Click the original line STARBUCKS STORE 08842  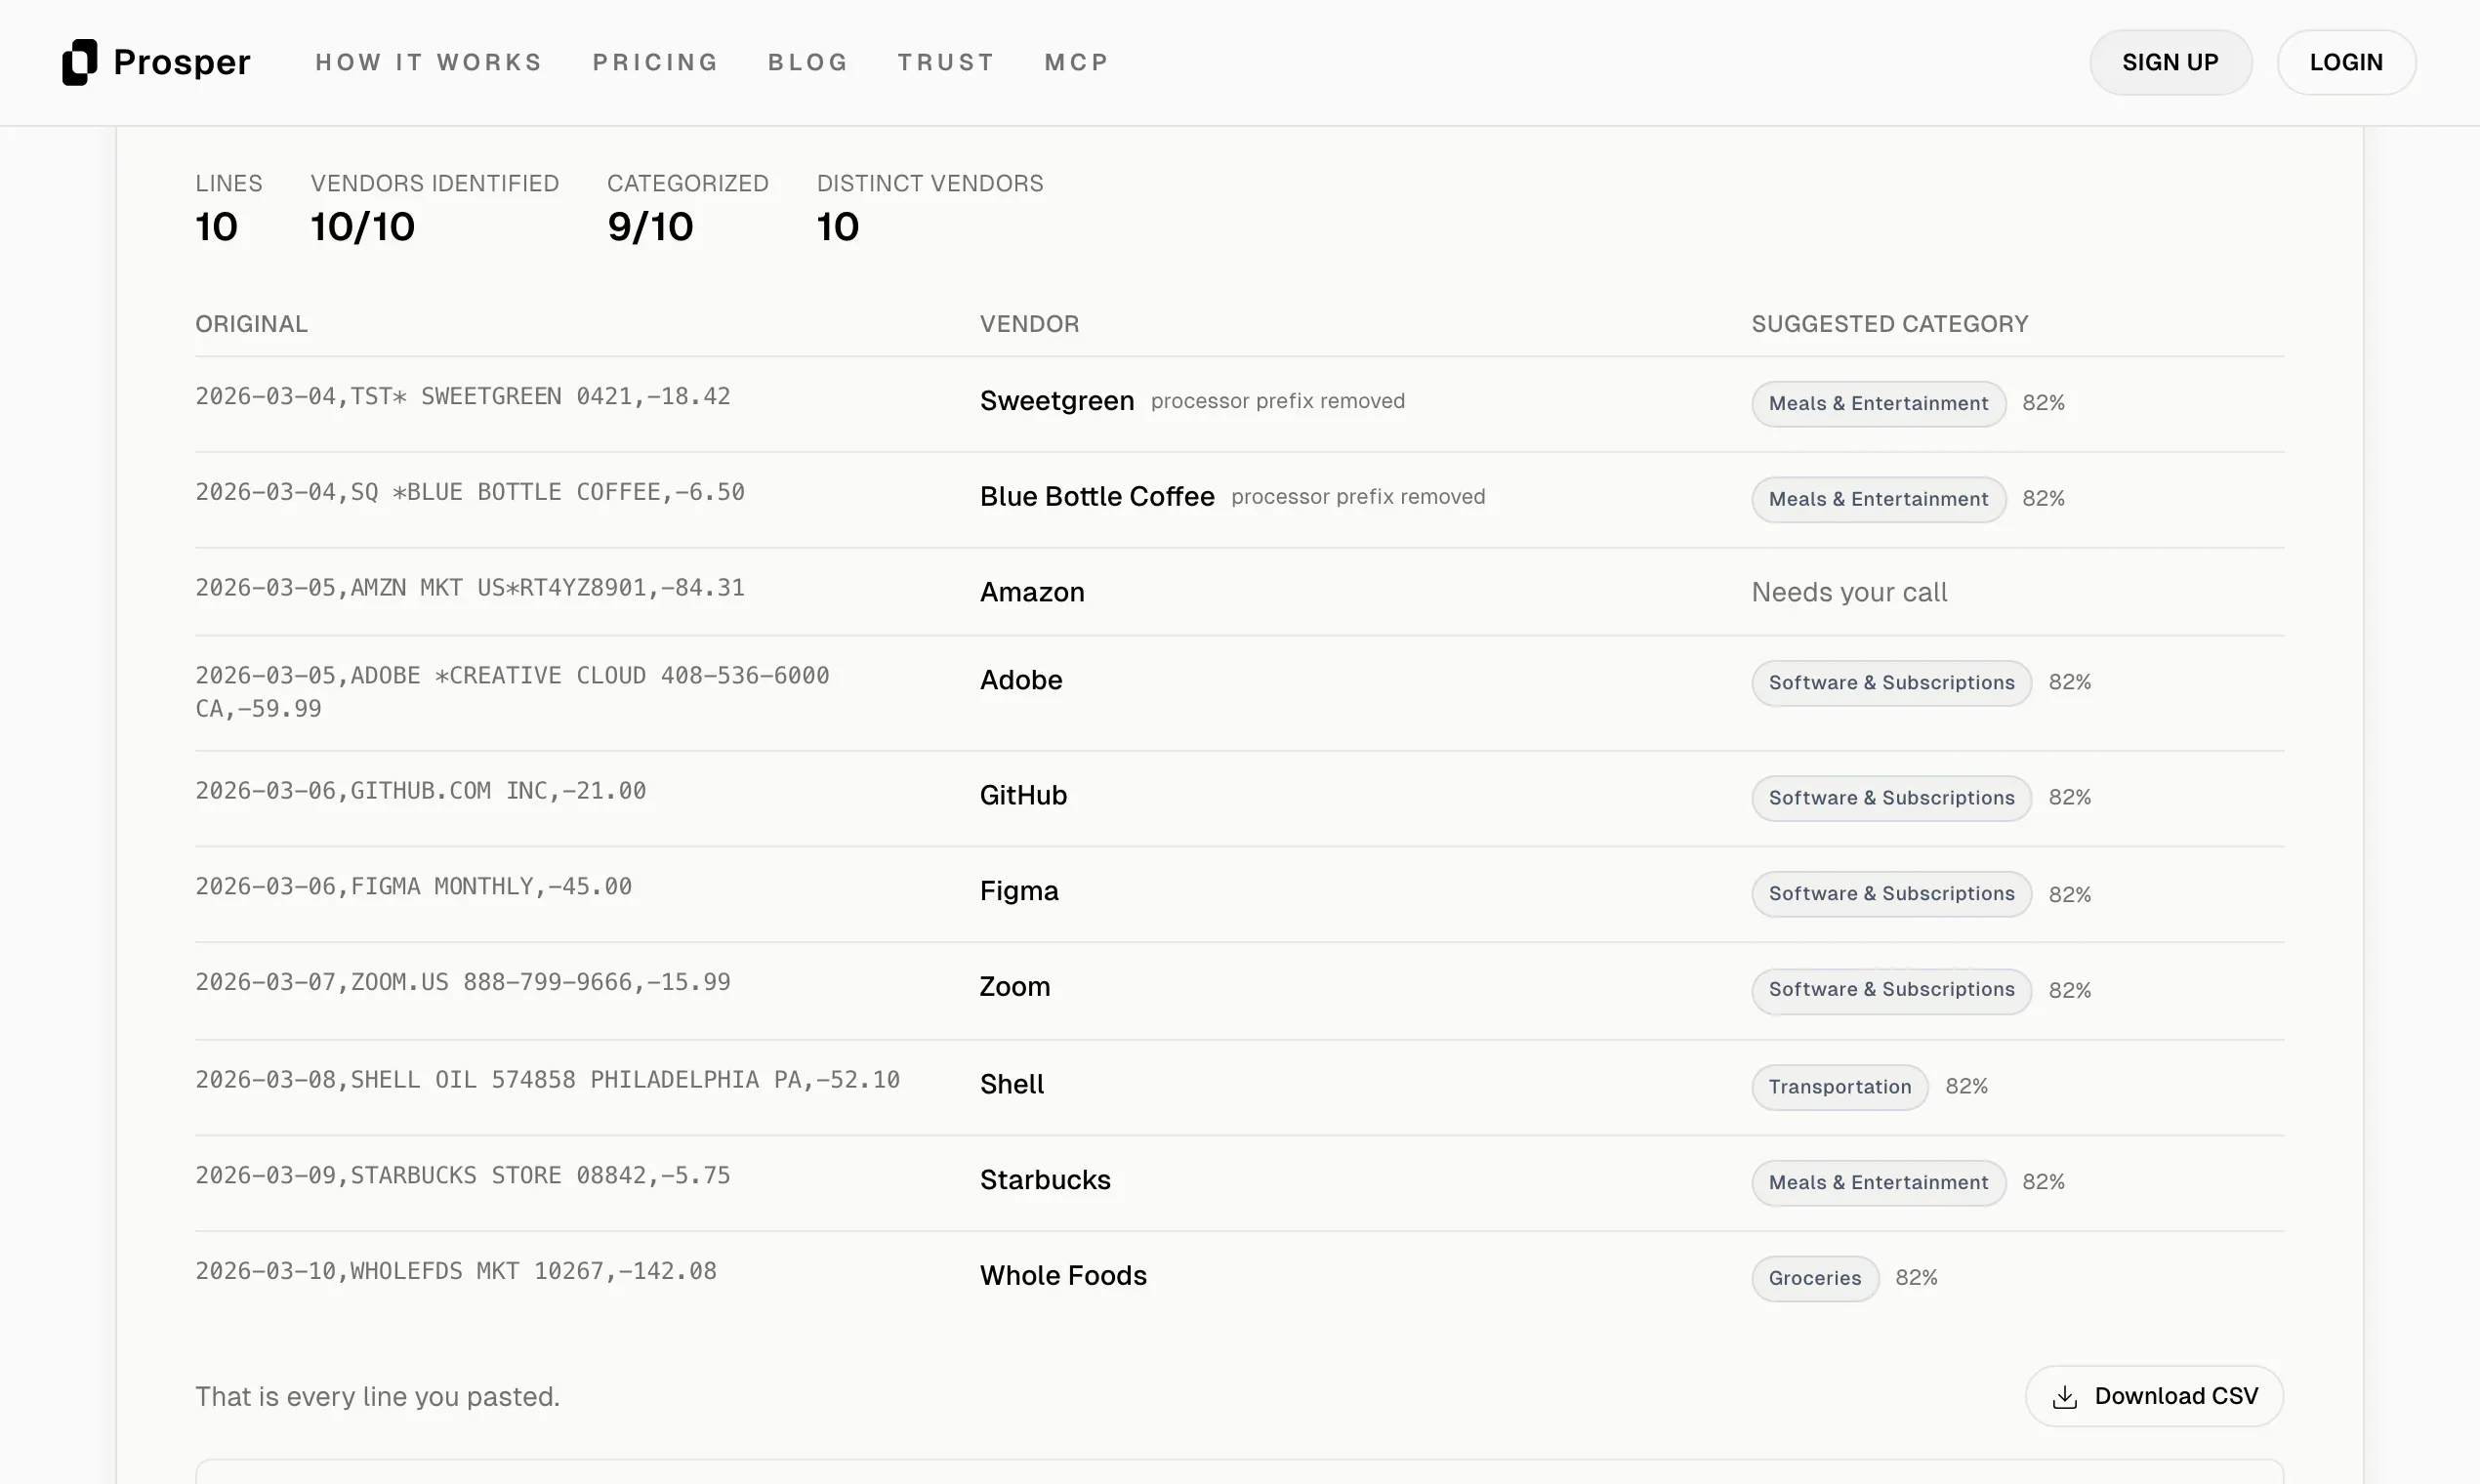click(463, 1176)
